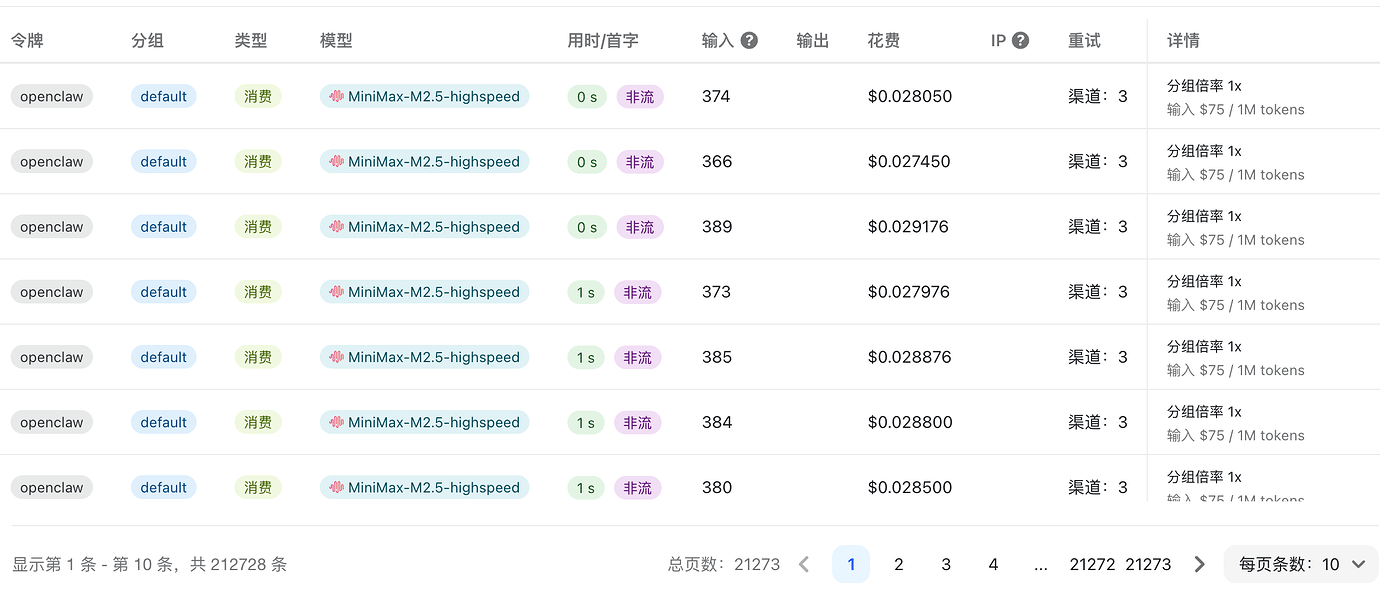
Task: Go to the previous page arrow
Action: (x=804, y=564)
